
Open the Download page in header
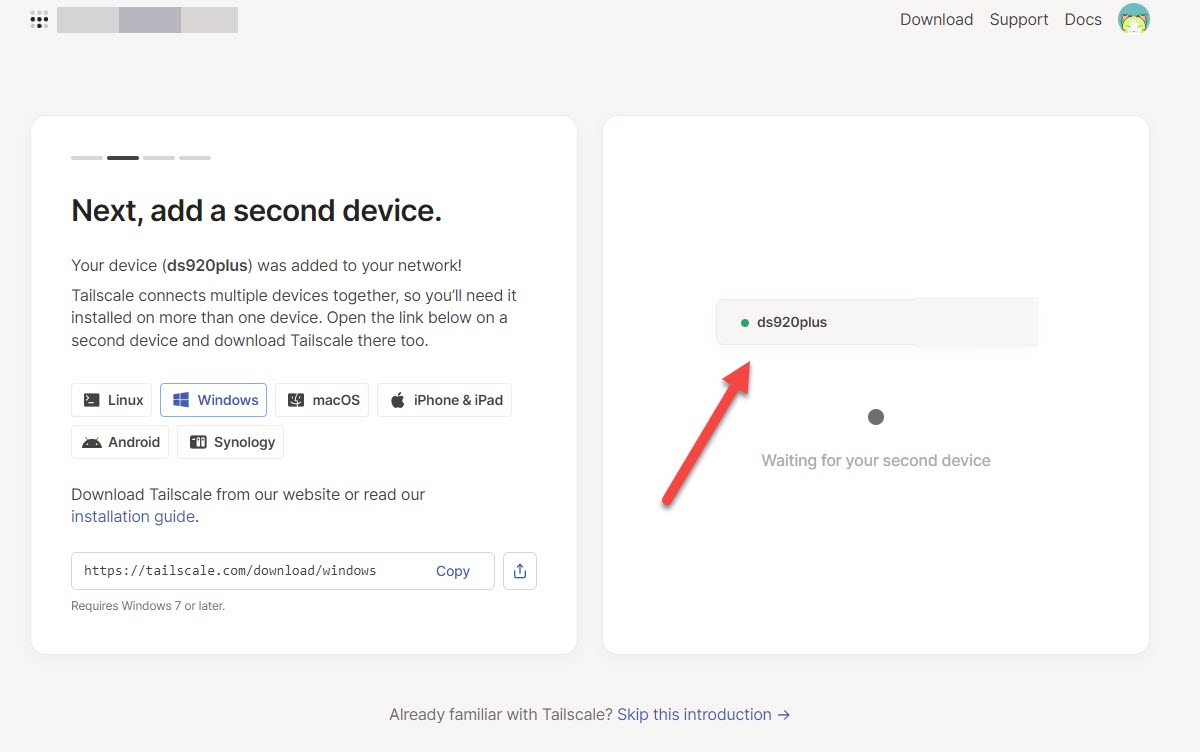point(936,19)
